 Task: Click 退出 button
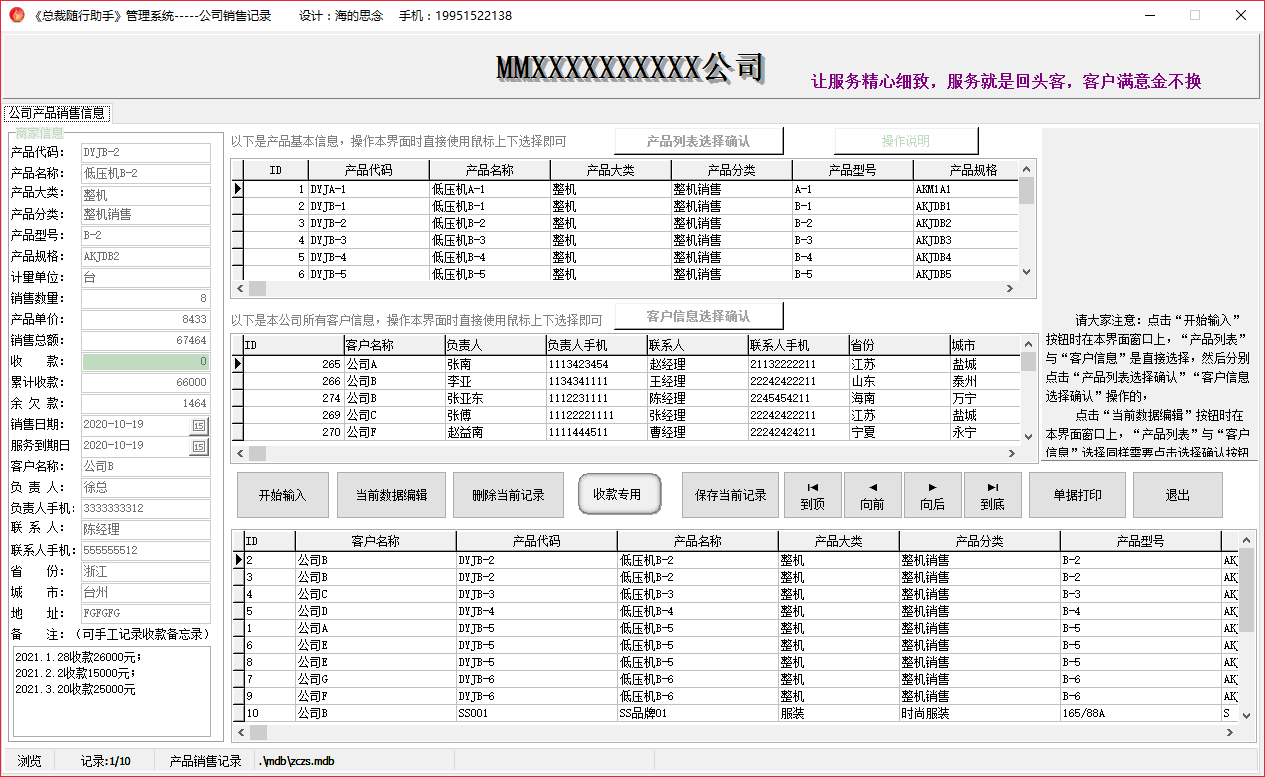[1177, 495]
